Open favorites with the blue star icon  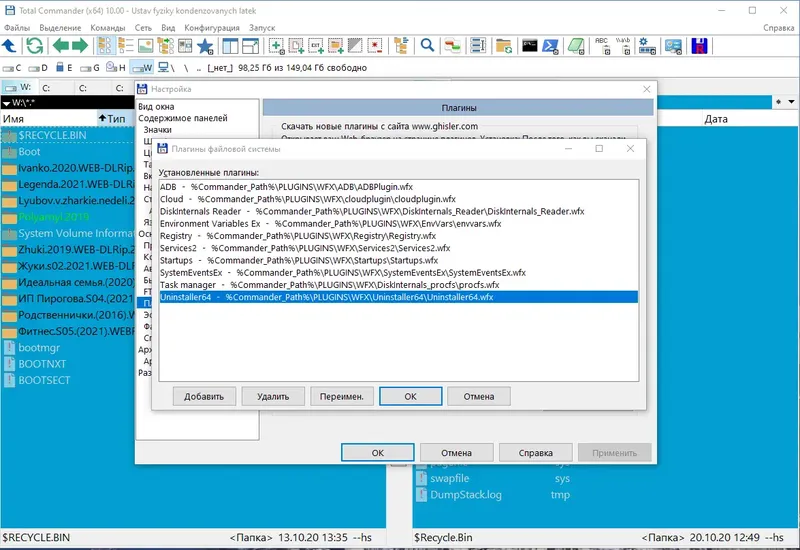pos(205,46)
